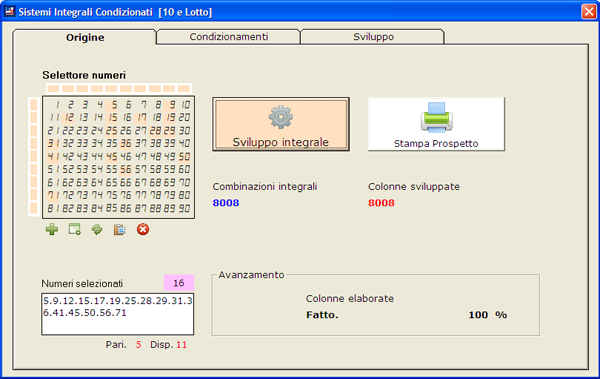600x379 pixels.
Task: Select the Origine tab
Action: click(85, 37)
